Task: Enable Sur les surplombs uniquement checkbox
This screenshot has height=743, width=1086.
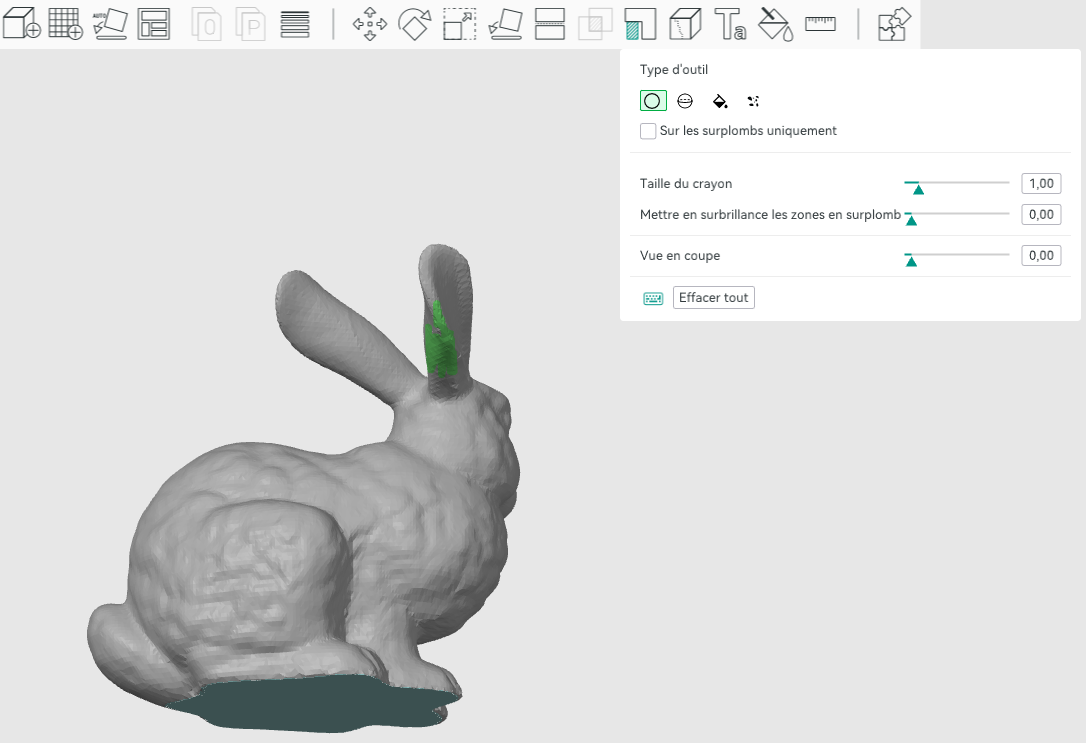Action: [648, 131]
